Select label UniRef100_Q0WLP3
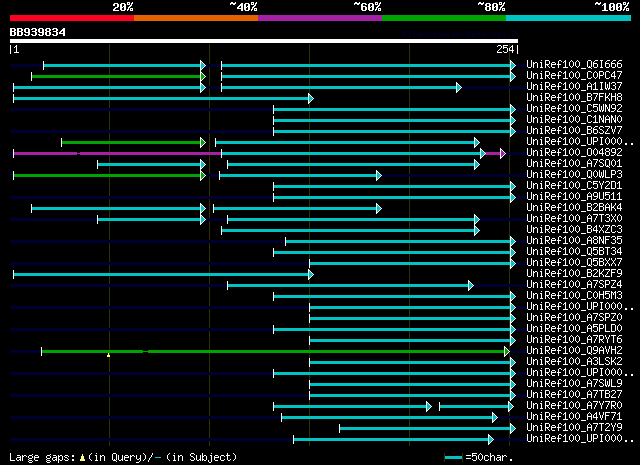 574,175
